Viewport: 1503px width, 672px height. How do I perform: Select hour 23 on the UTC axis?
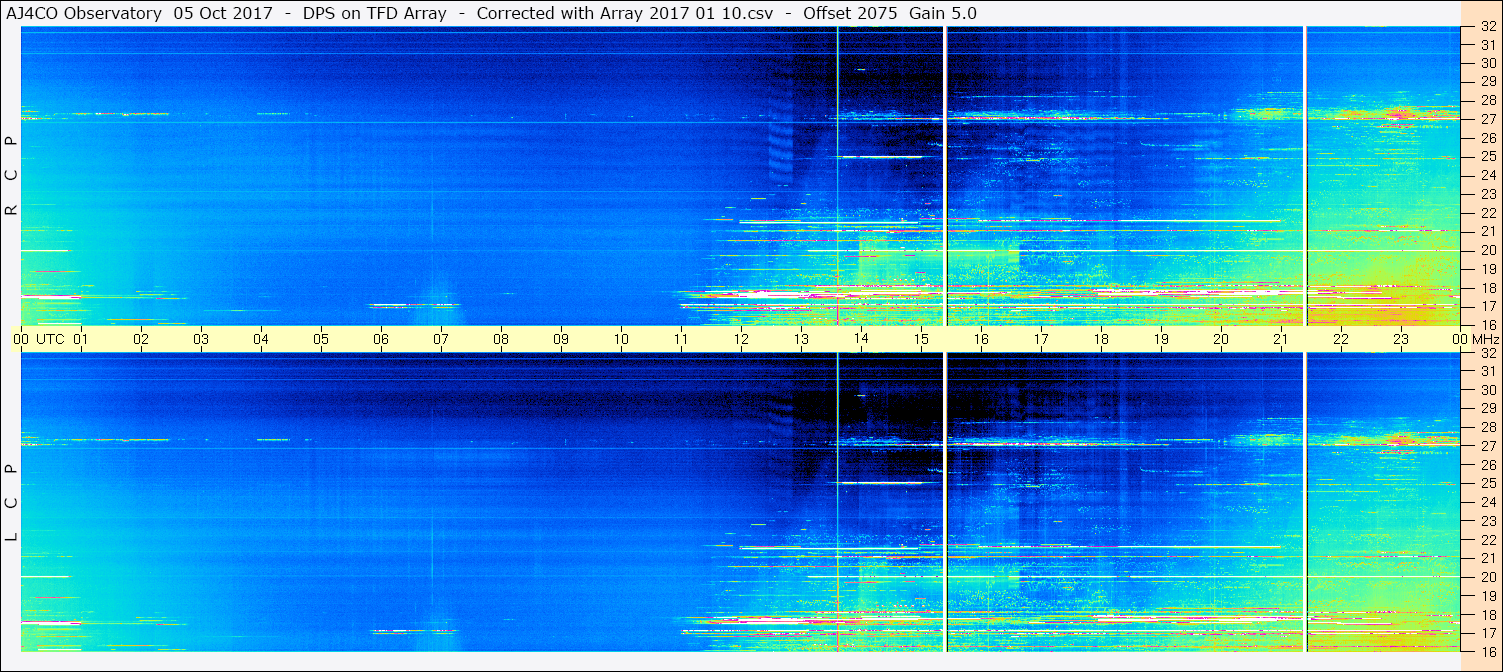click(1401, 339)
